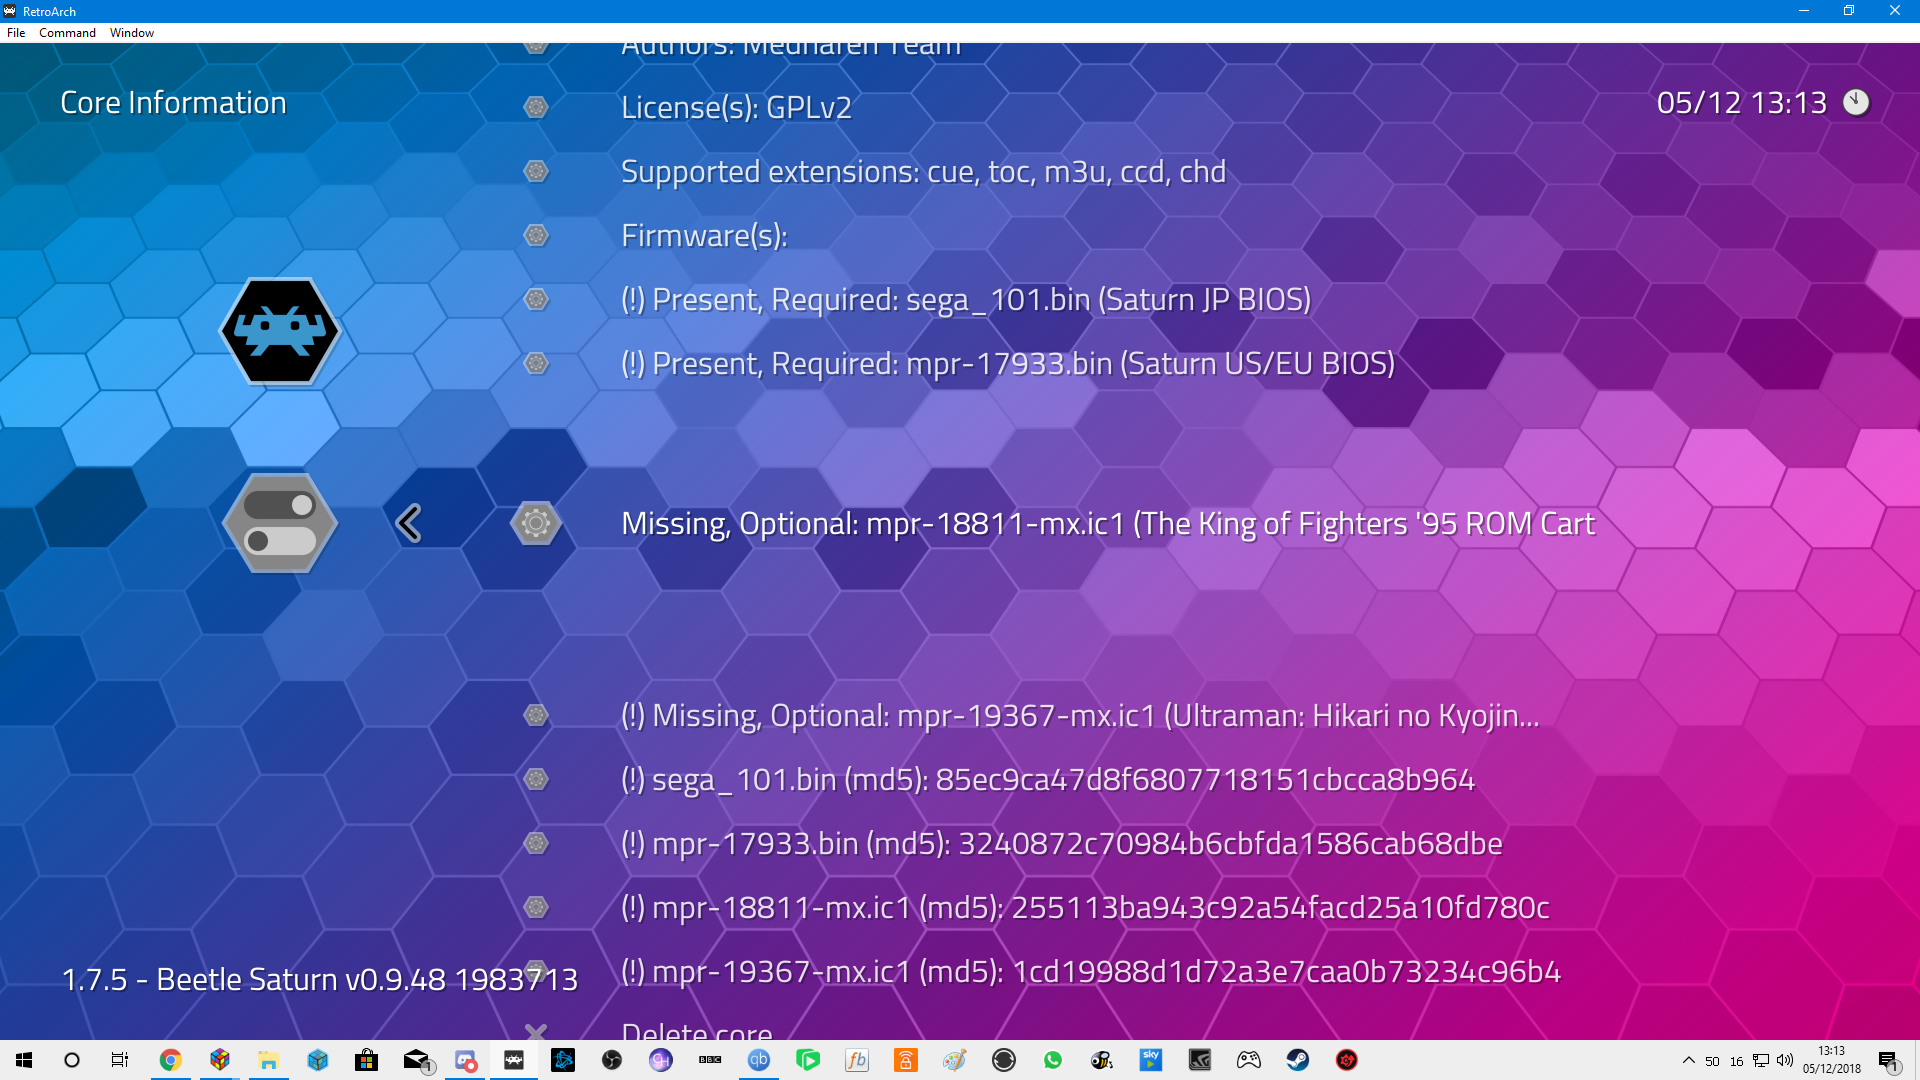
Task: Open foobar2000 from the taskbar
Action: tap(857, 1060)
